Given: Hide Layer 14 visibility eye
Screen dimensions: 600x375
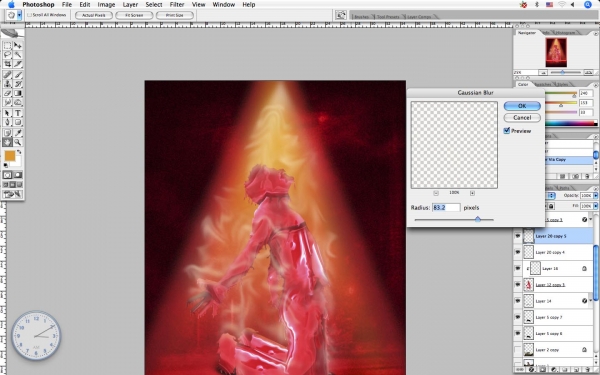Looking at the screenshot, I should coord(517,301).
